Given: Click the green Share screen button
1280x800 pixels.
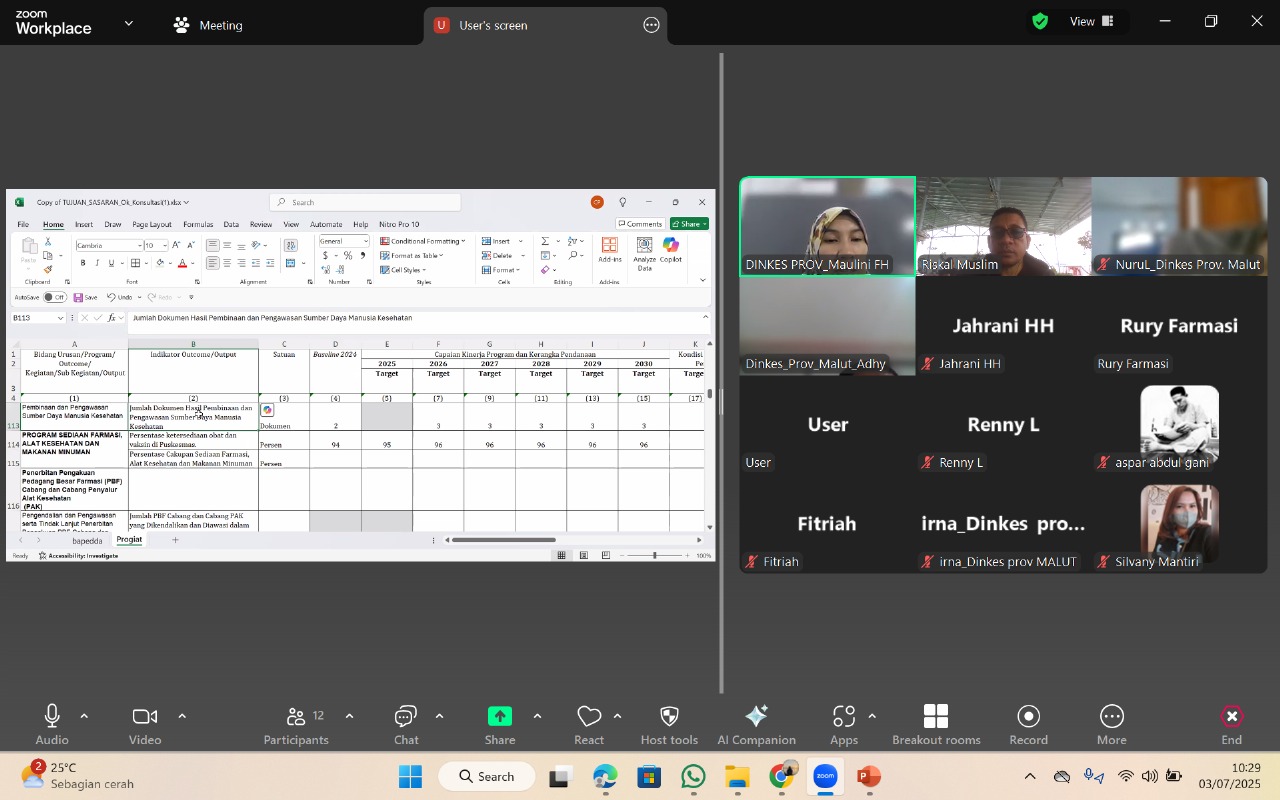Looking at the screenshot, I should (x=500, y=724).
